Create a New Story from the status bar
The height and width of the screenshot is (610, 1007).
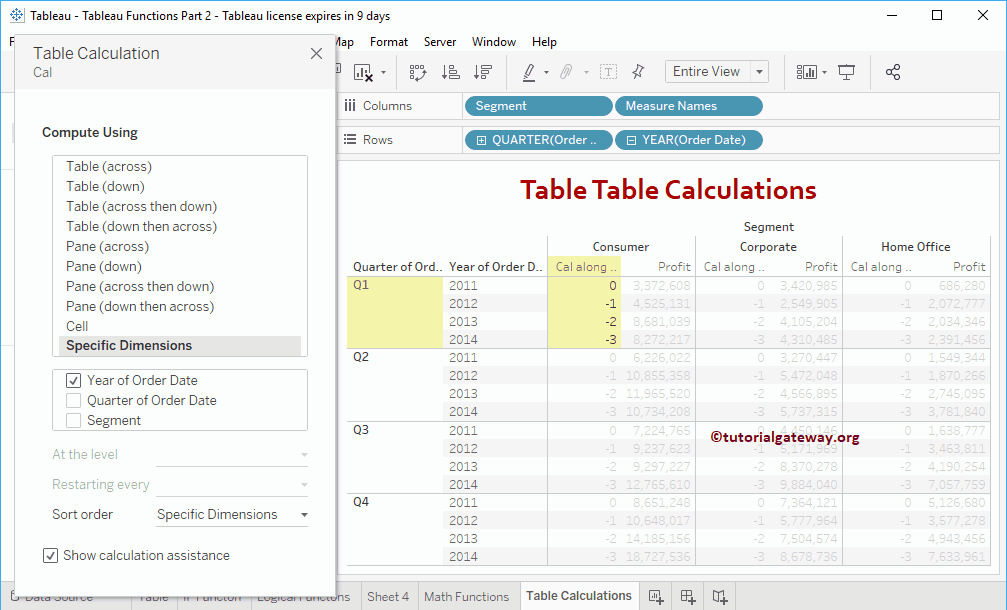[719, 596]
